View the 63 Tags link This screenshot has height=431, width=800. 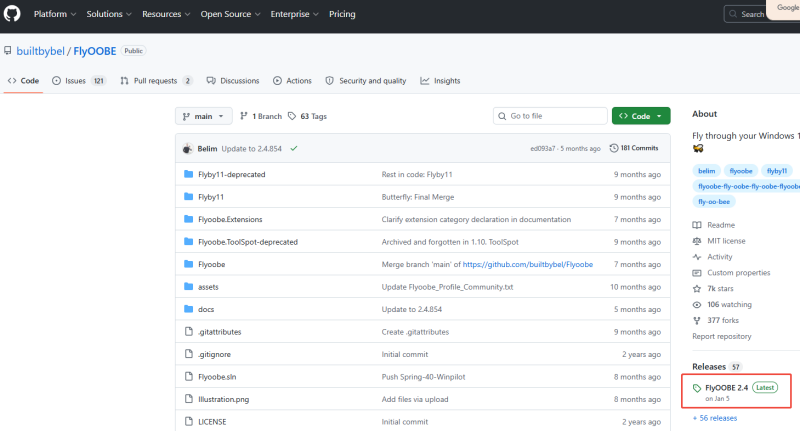coord(307,116)
